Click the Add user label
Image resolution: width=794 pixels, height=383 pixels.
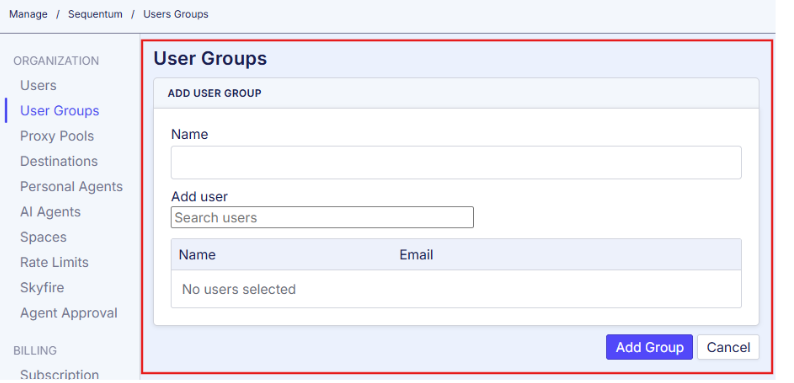coord(200,197)
